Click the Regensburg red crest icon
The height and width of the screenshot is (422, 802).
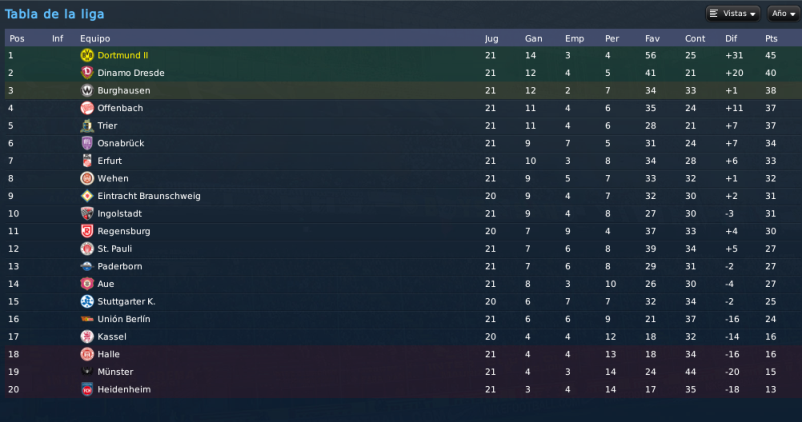(x=87, y=231)
